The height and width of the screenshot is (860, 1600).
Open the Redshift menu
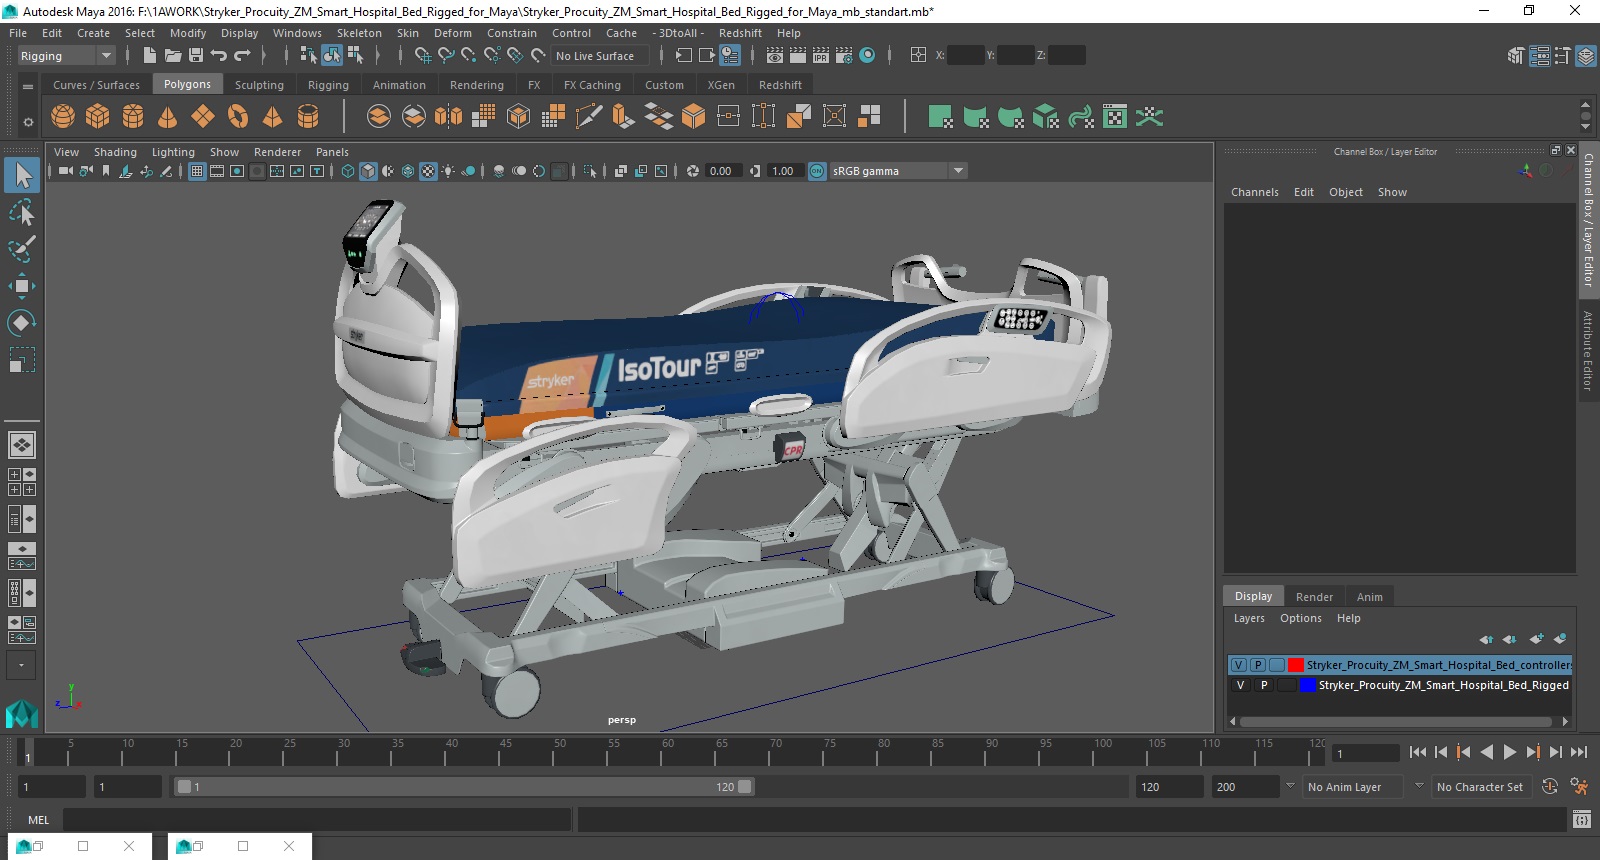click(x=740, y=33)
